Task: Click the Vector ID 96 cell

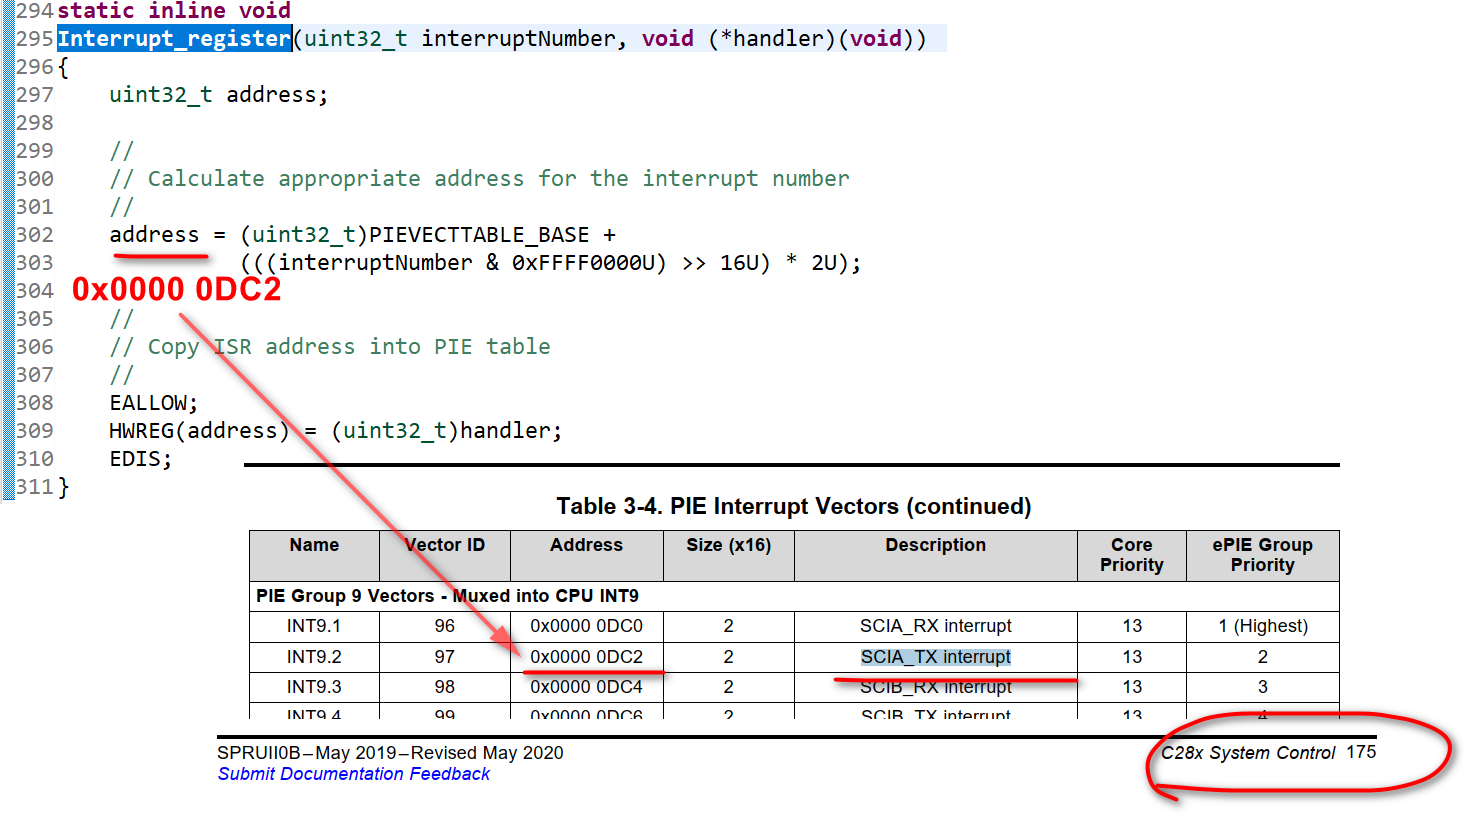Action: pyautogui.click(x=445, y=626)
